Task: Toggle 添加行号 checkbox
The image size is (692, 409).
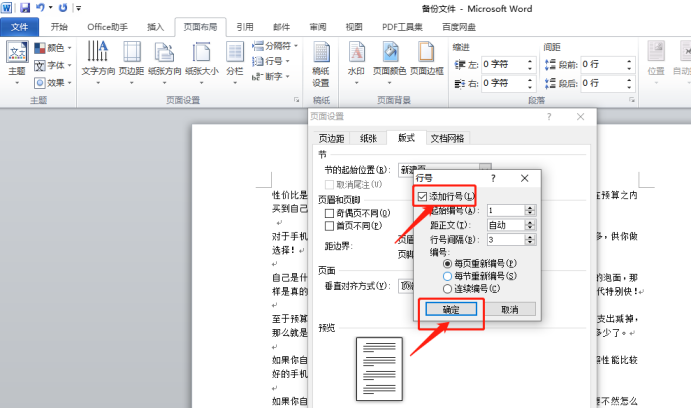Action: pos(422,196)
